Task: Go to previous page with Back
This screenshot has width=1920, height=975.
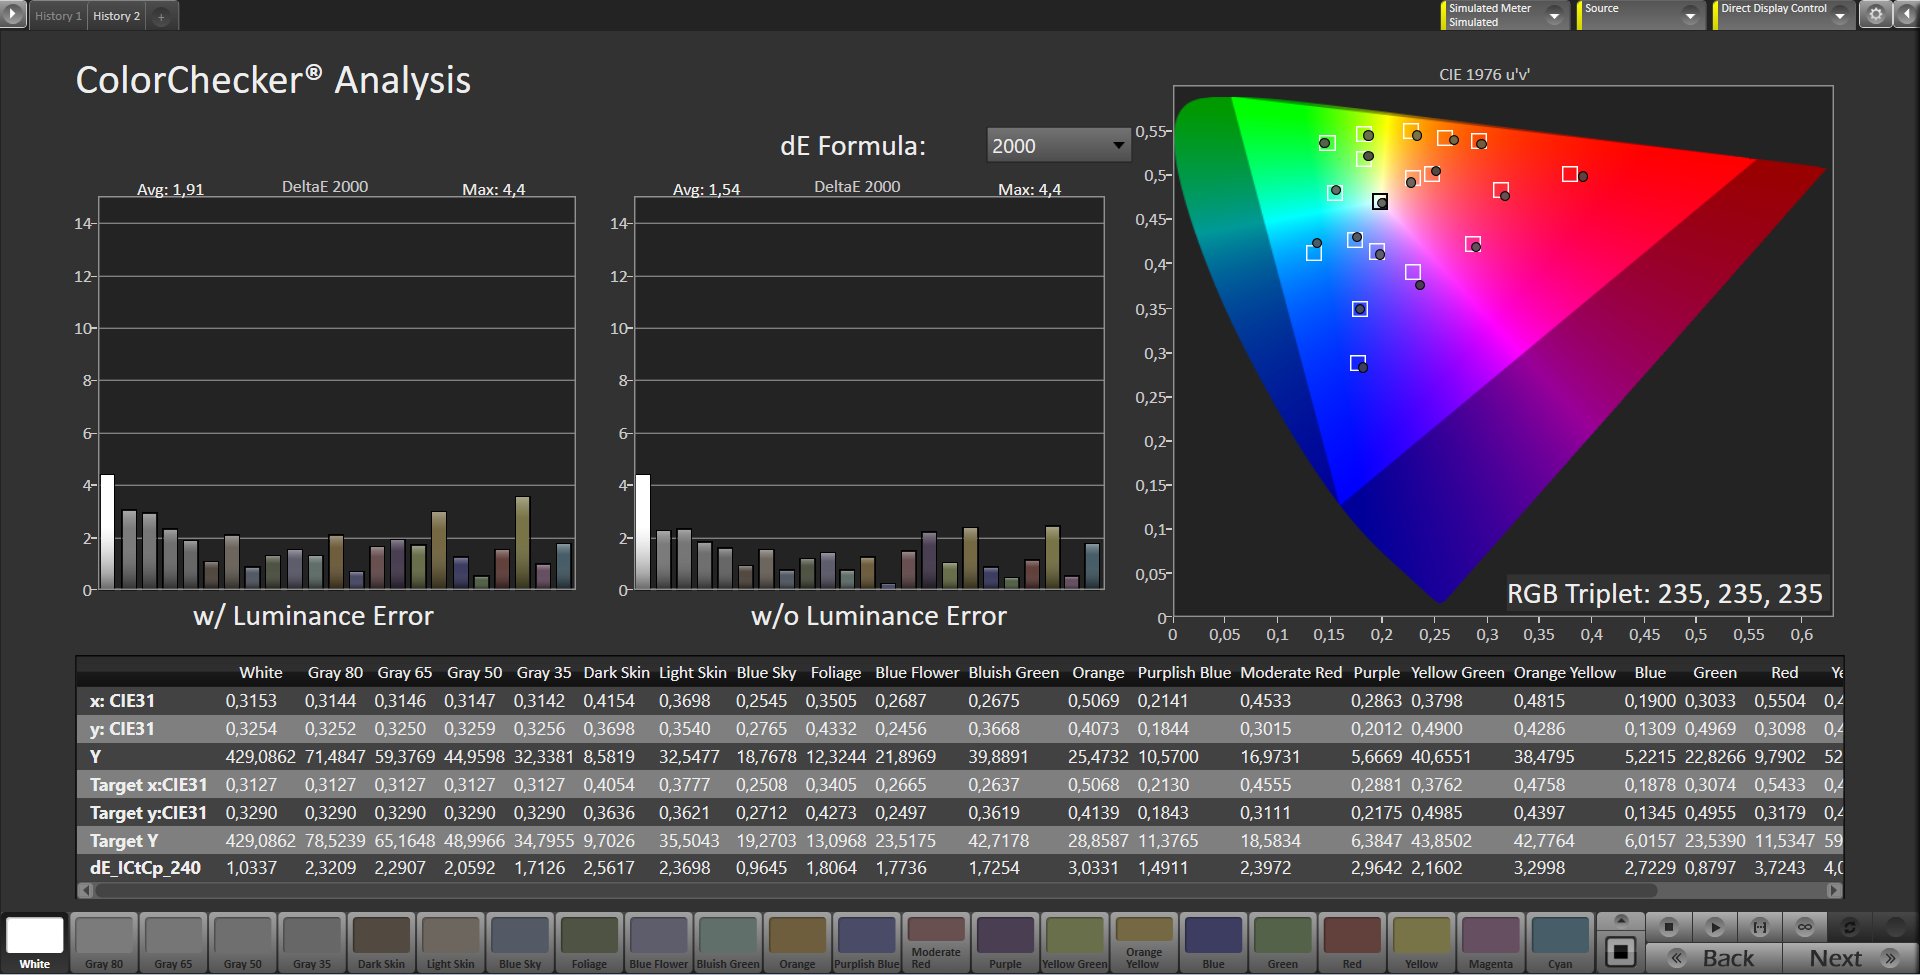Action: (1714, 957)
